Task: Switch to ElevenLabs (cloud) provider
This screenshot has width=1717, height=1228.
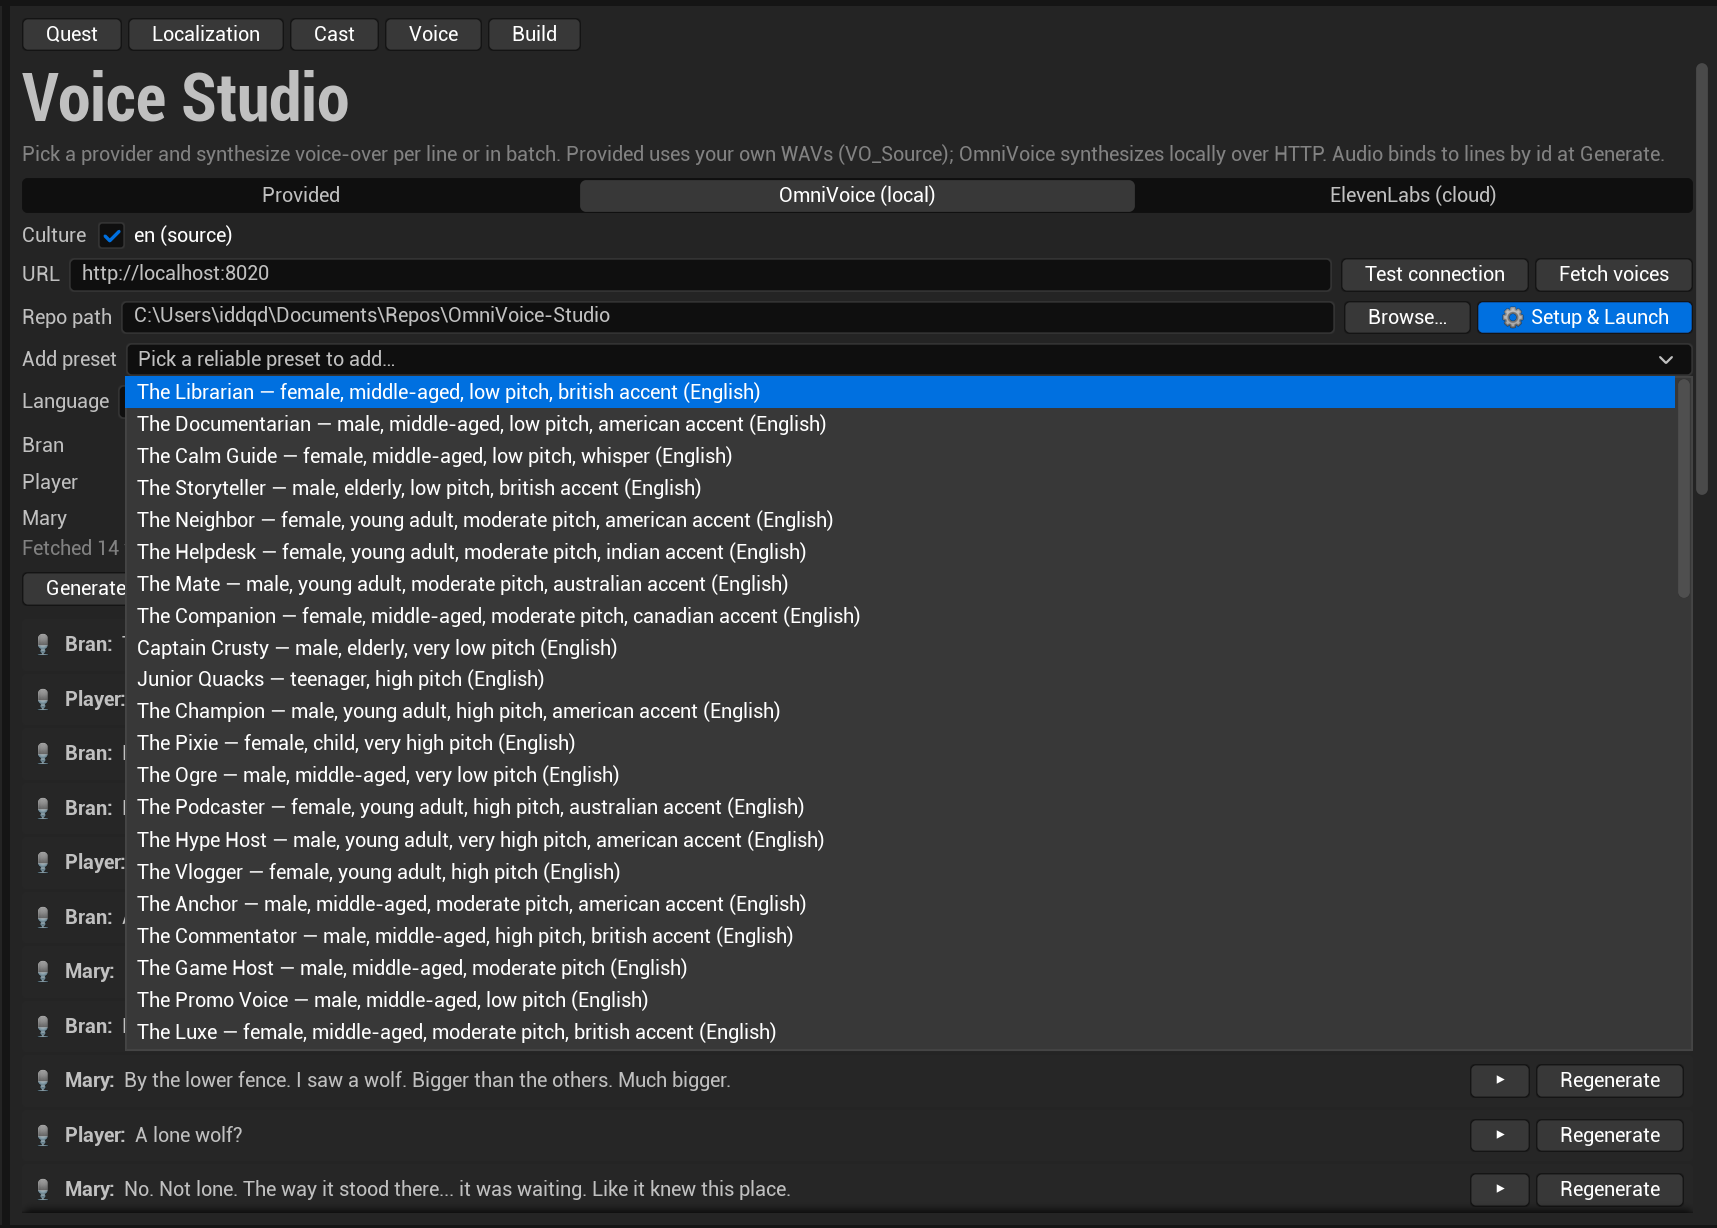Action: [1413, 195]
